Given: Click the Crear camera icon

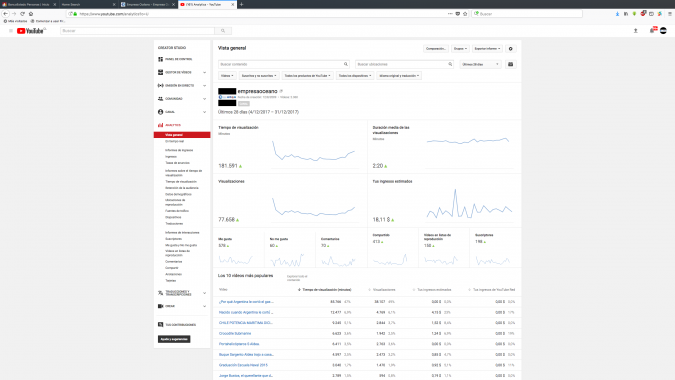Looking at the screenshot, I should tap(161, 306).
